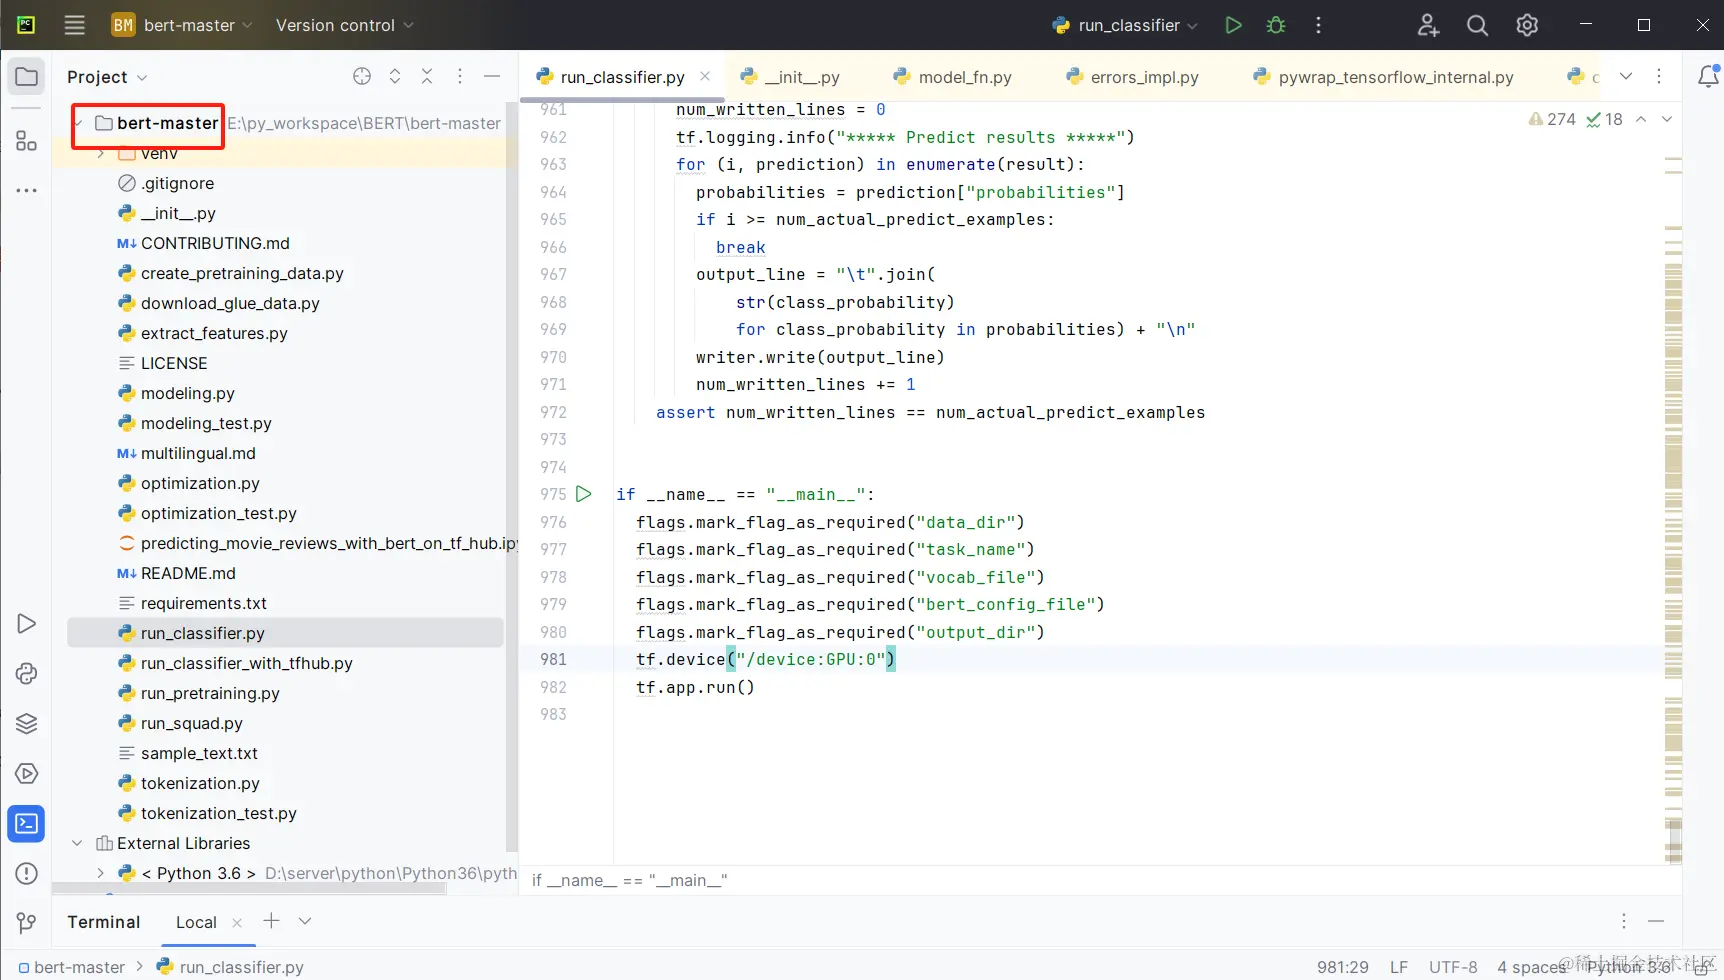Click bert-master breadcrumb in status bar
Viewport: 1724px width, 980px height.
(72, 967)
